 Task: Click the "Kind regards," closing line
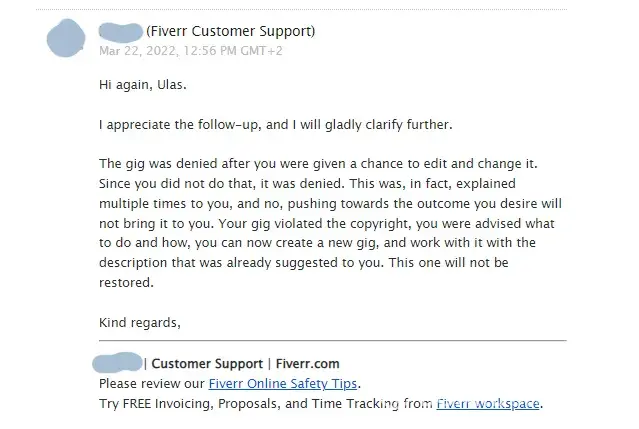point(139,322)
